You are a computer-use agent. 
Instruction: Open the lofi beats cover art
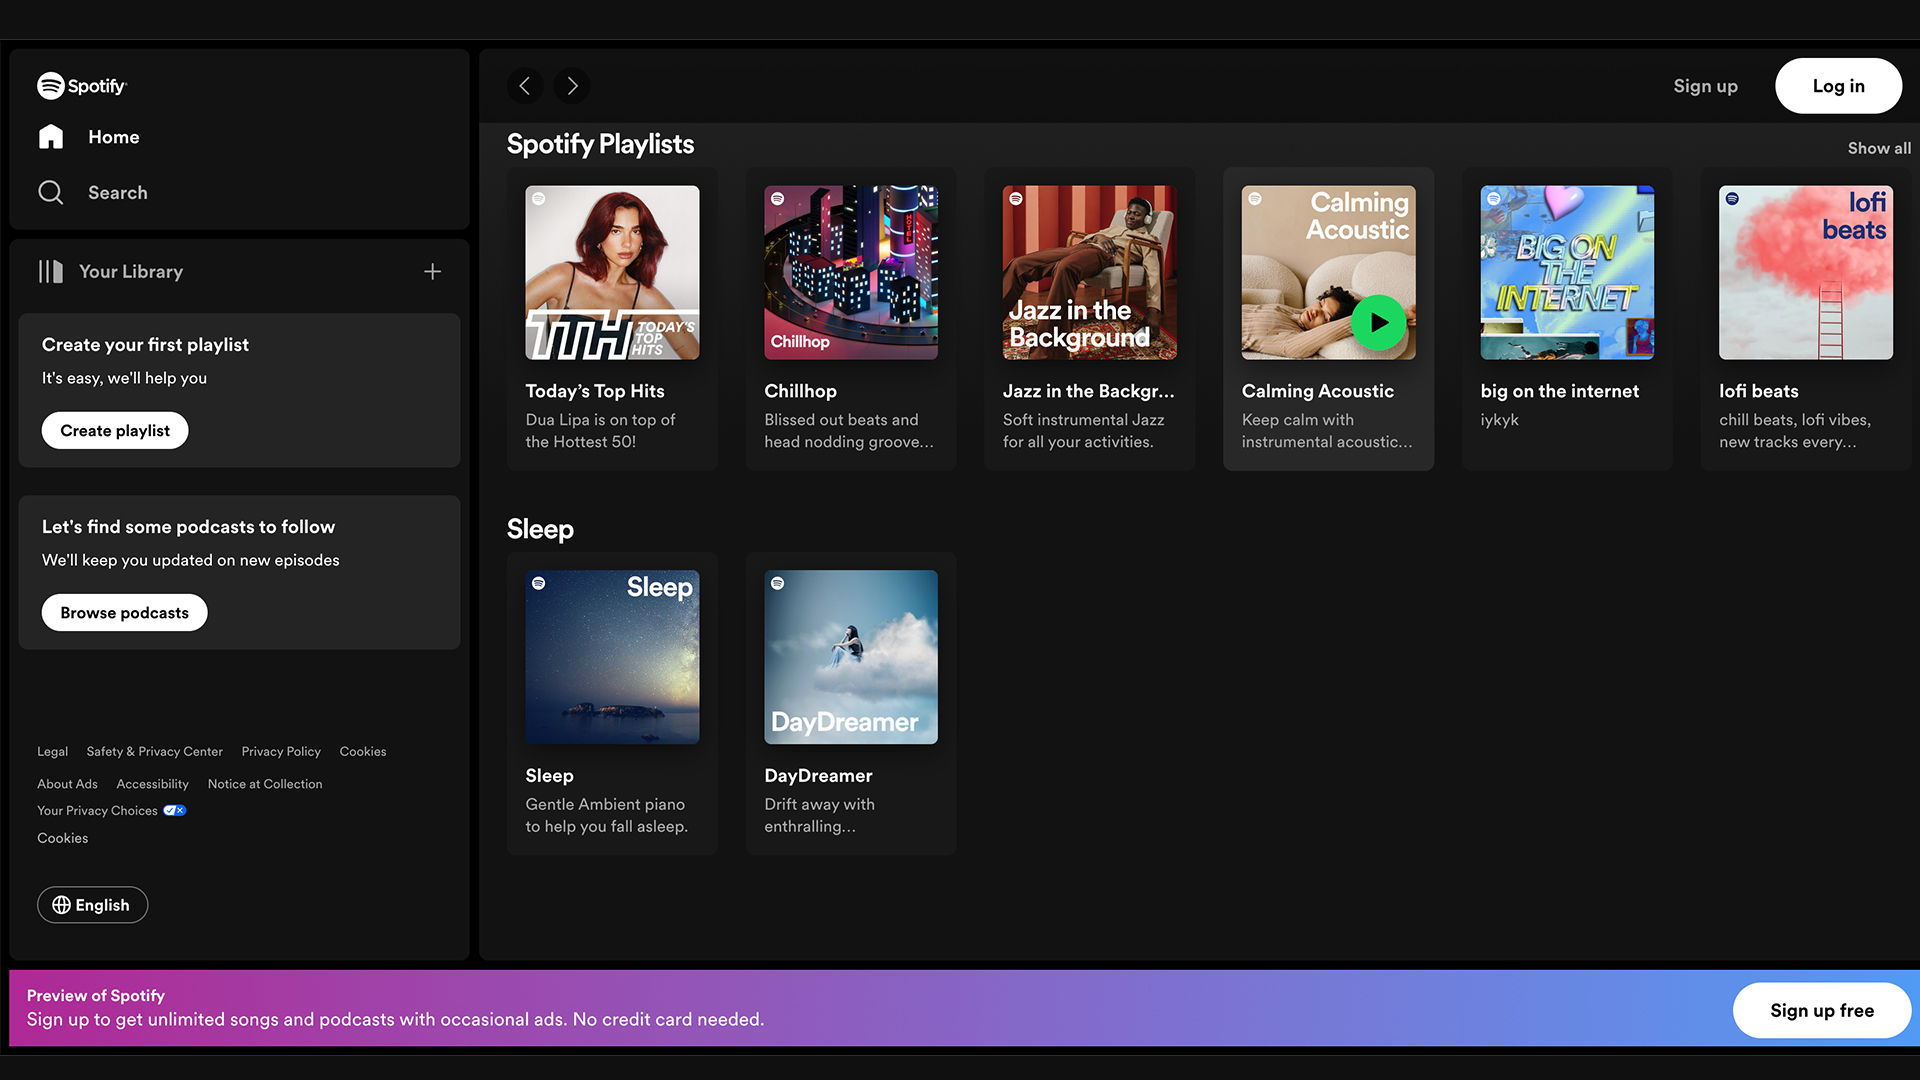(x=1806, y=272)
